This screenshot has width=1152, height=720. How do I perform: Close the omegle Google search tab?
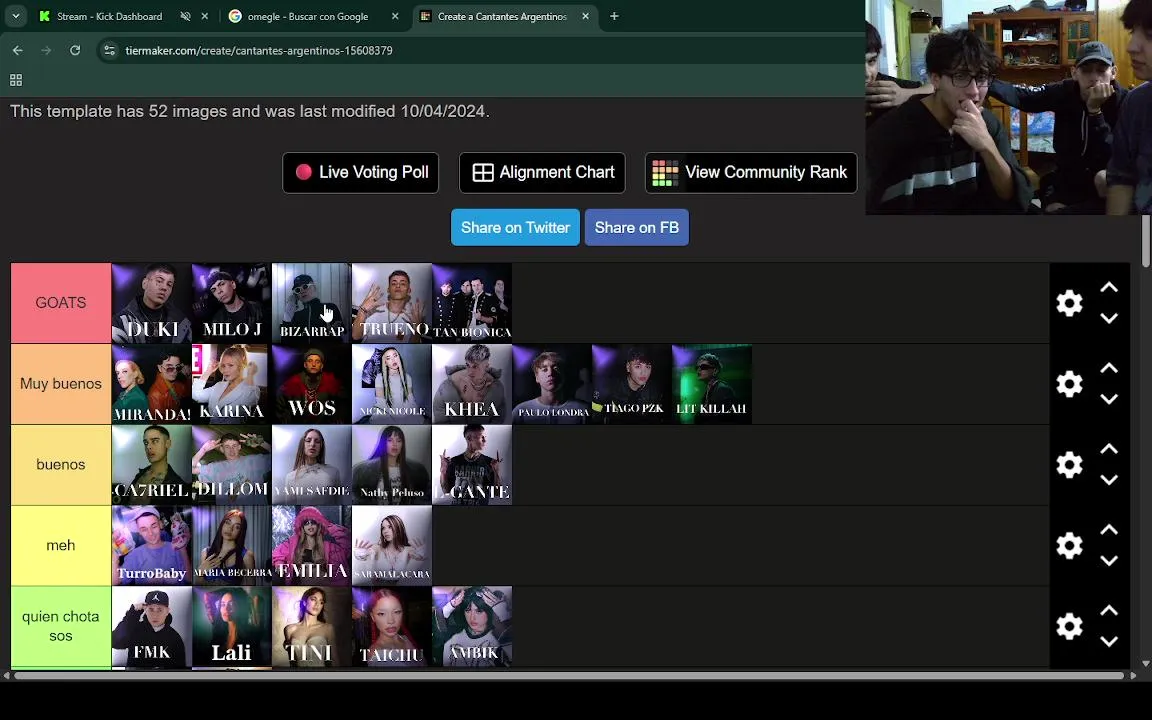(395, 16)
